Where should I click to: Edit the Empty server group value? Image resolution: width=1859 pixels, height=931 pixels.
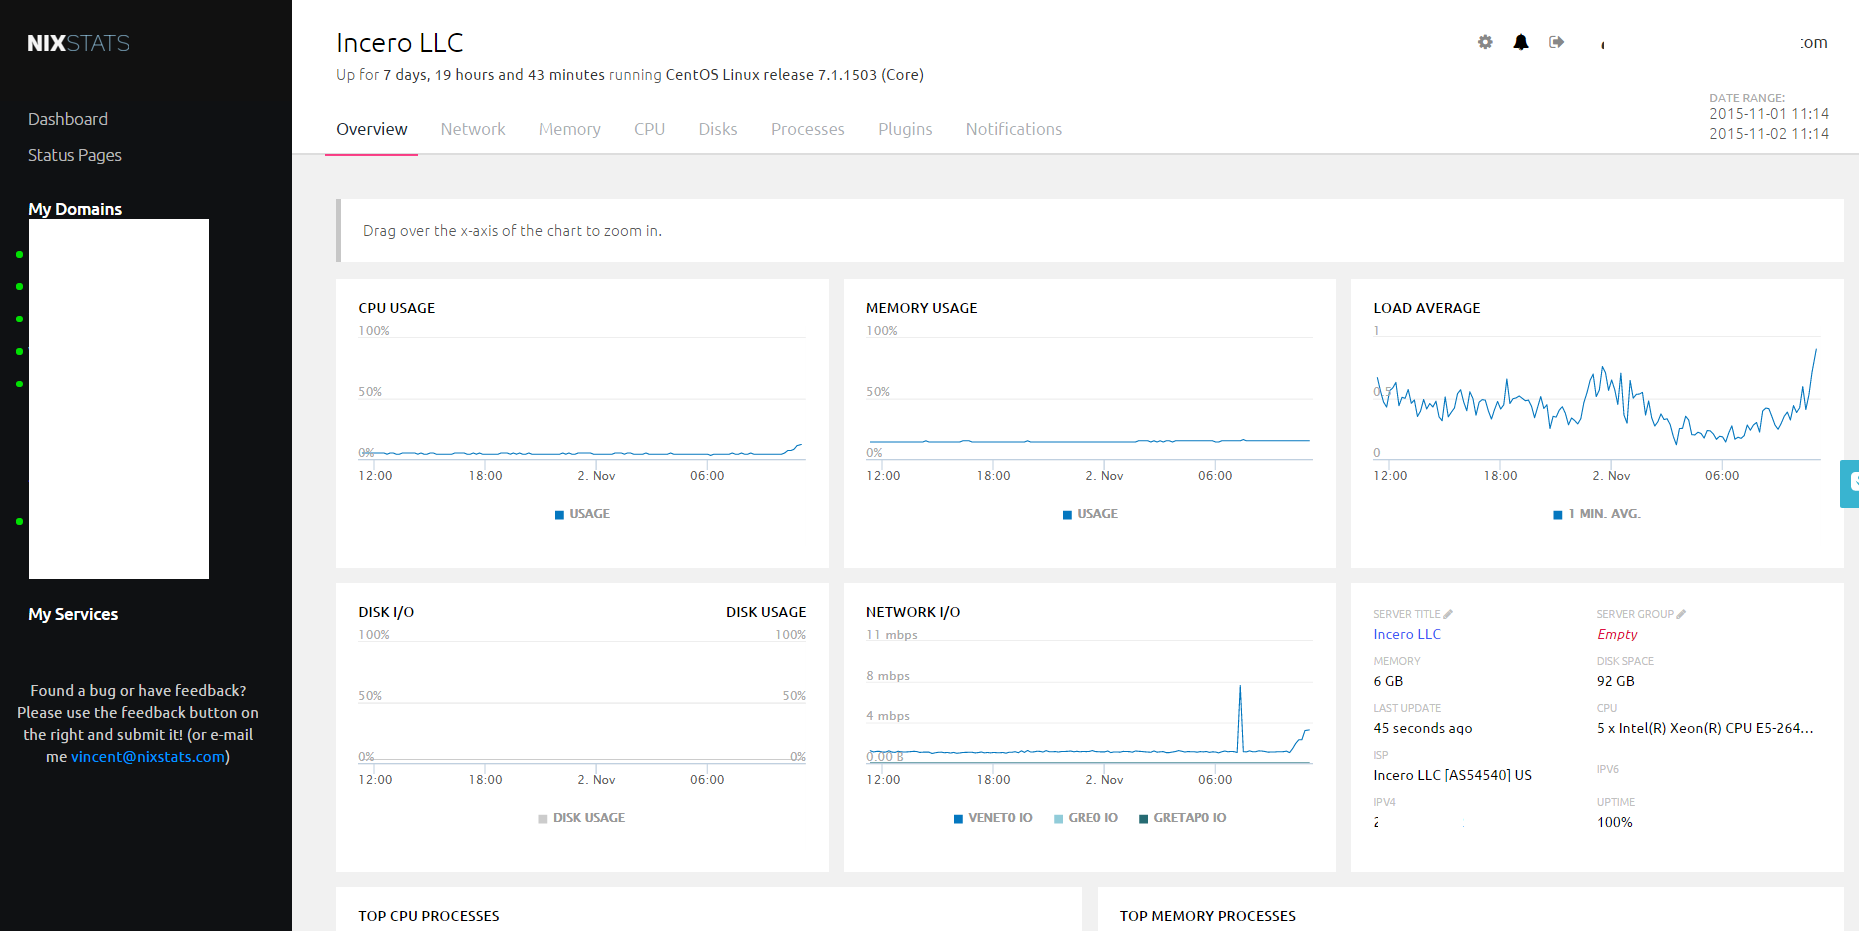1617,634
